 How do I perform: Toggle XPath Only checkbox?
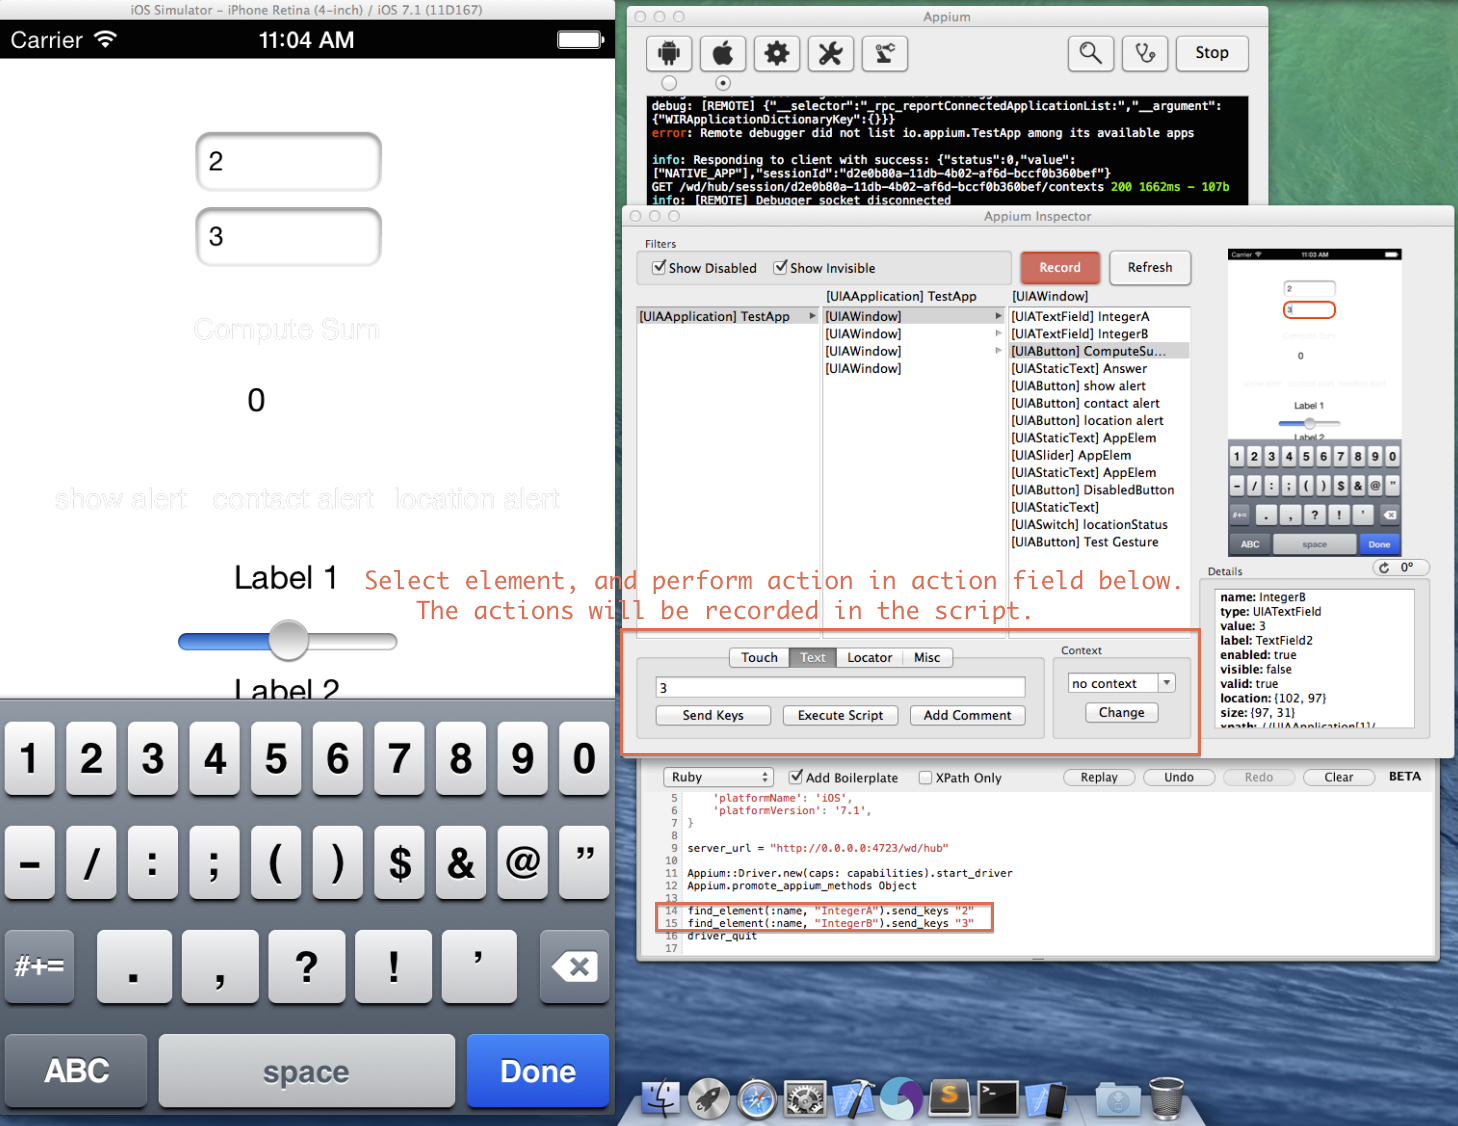coord(925,777)
